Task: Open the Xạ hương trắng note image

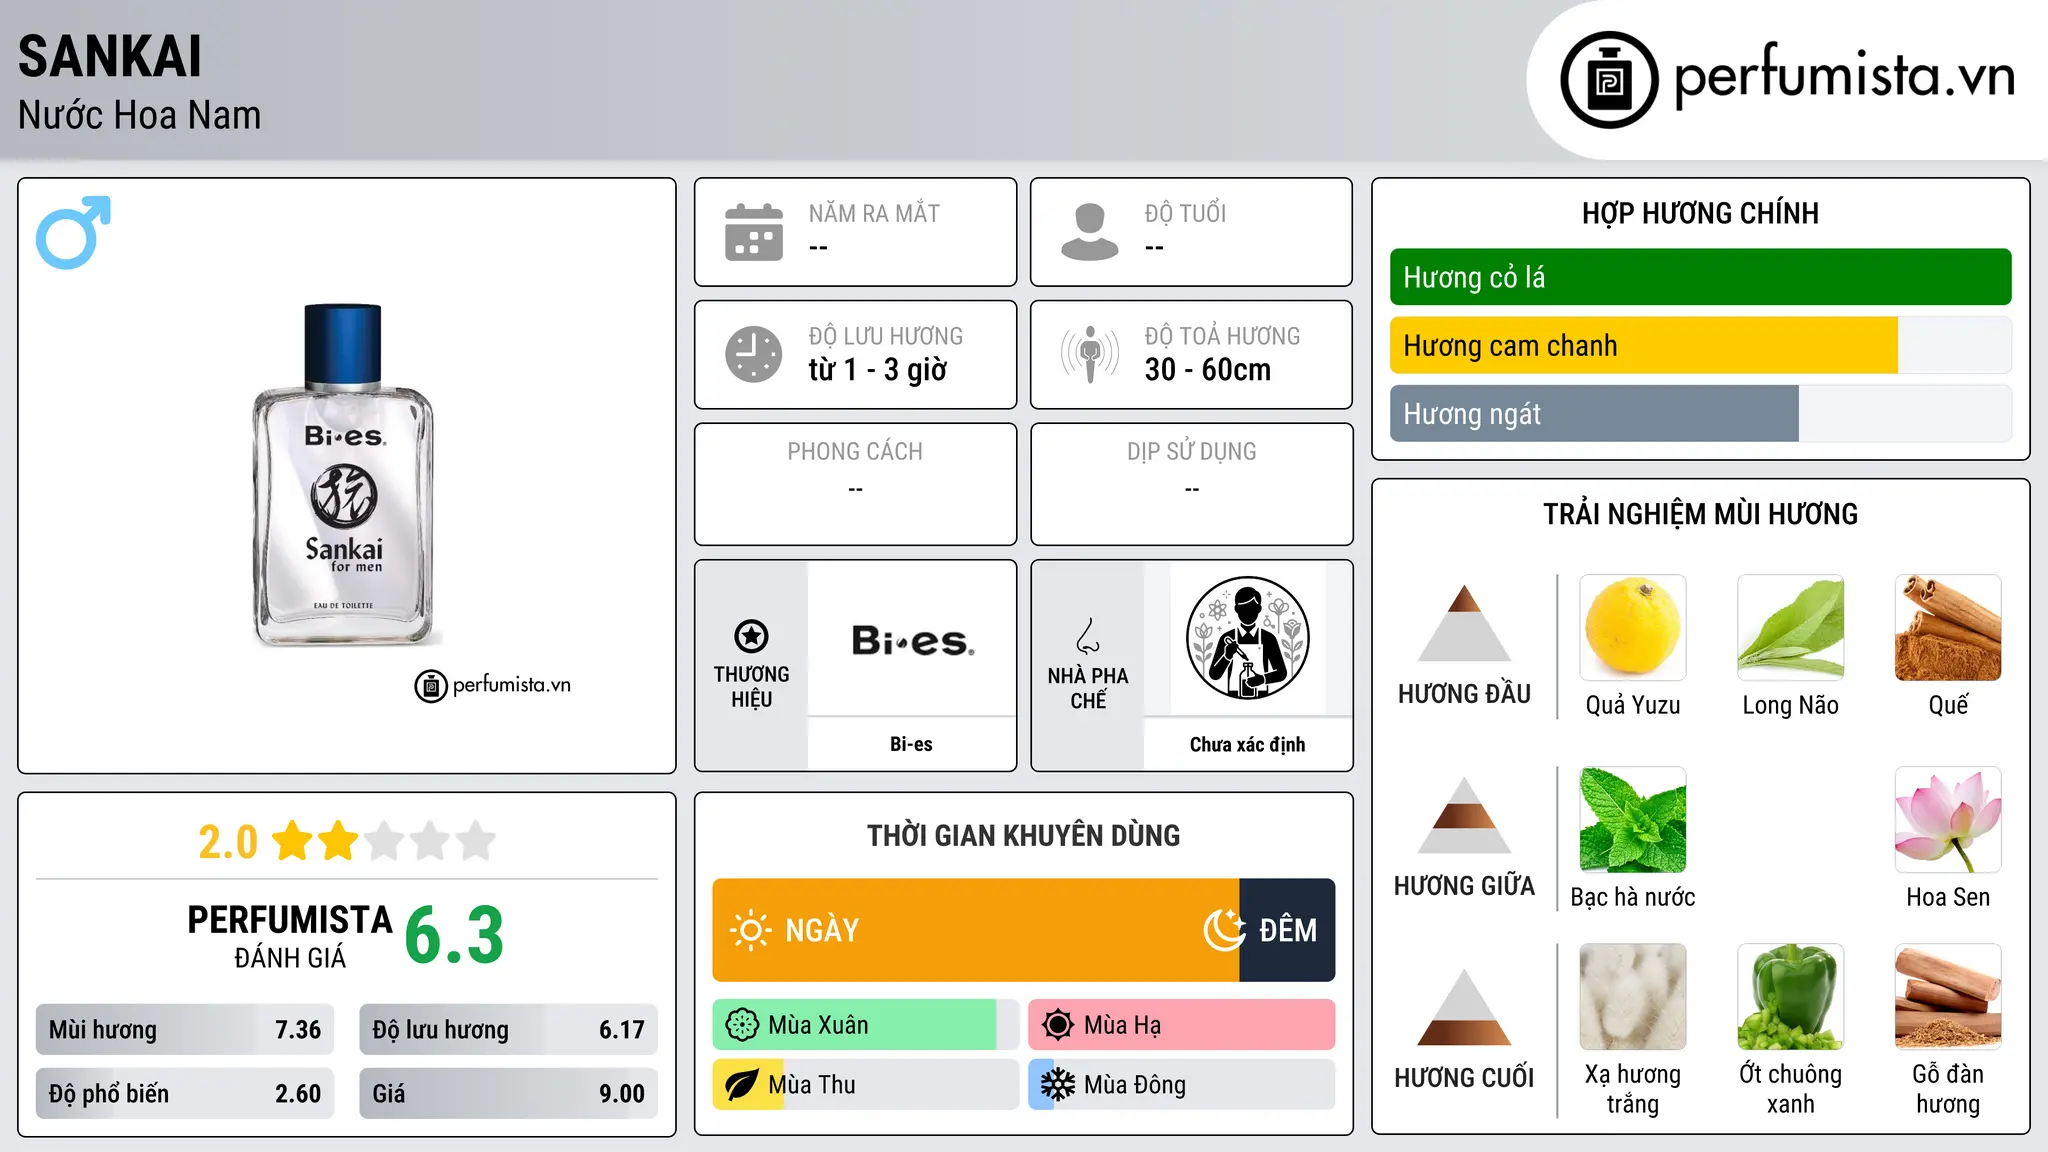Action: click(x=1633, y=997)
